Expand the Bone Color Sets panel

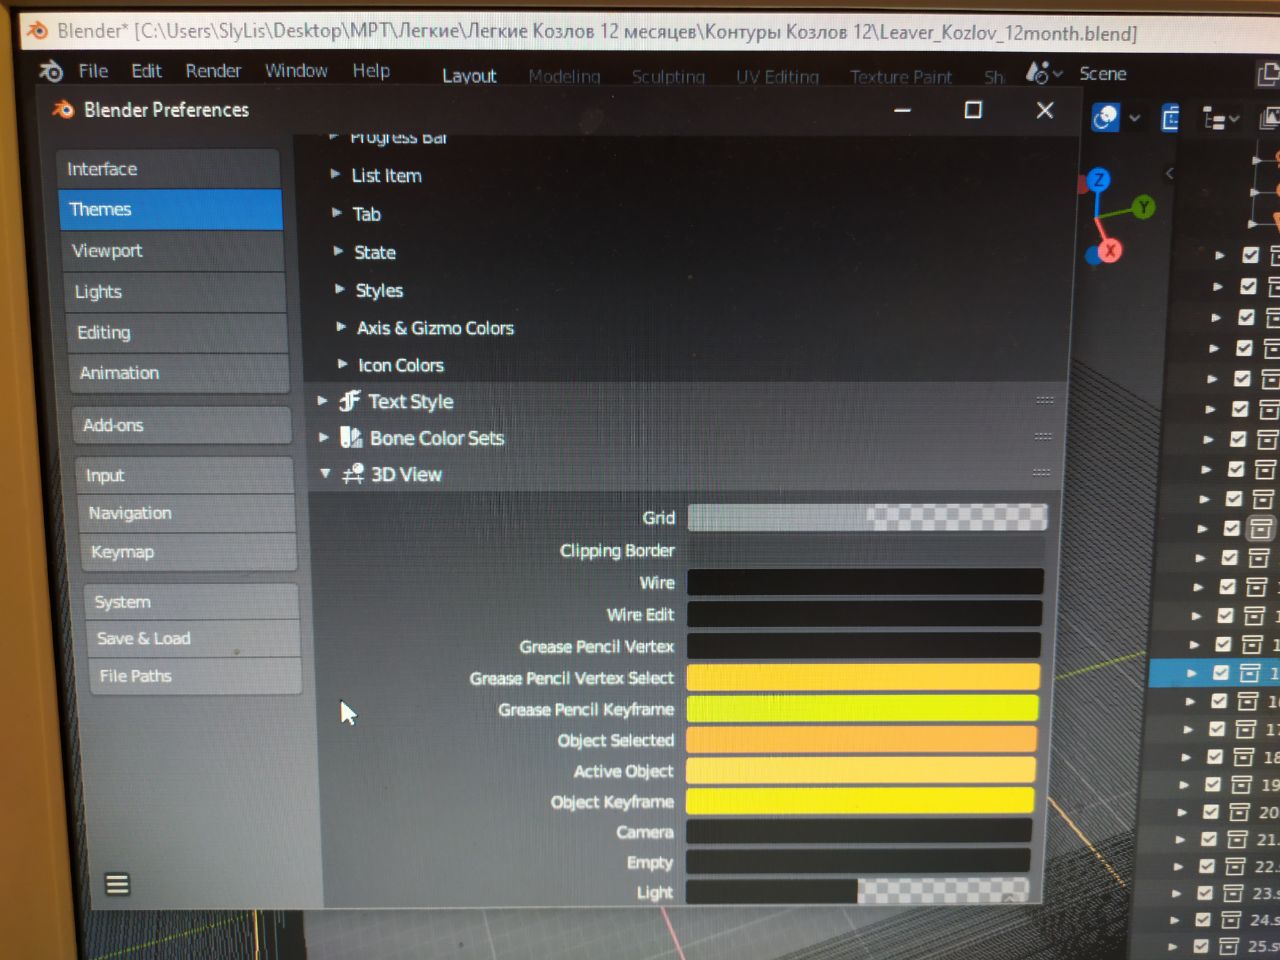[324, 437]
